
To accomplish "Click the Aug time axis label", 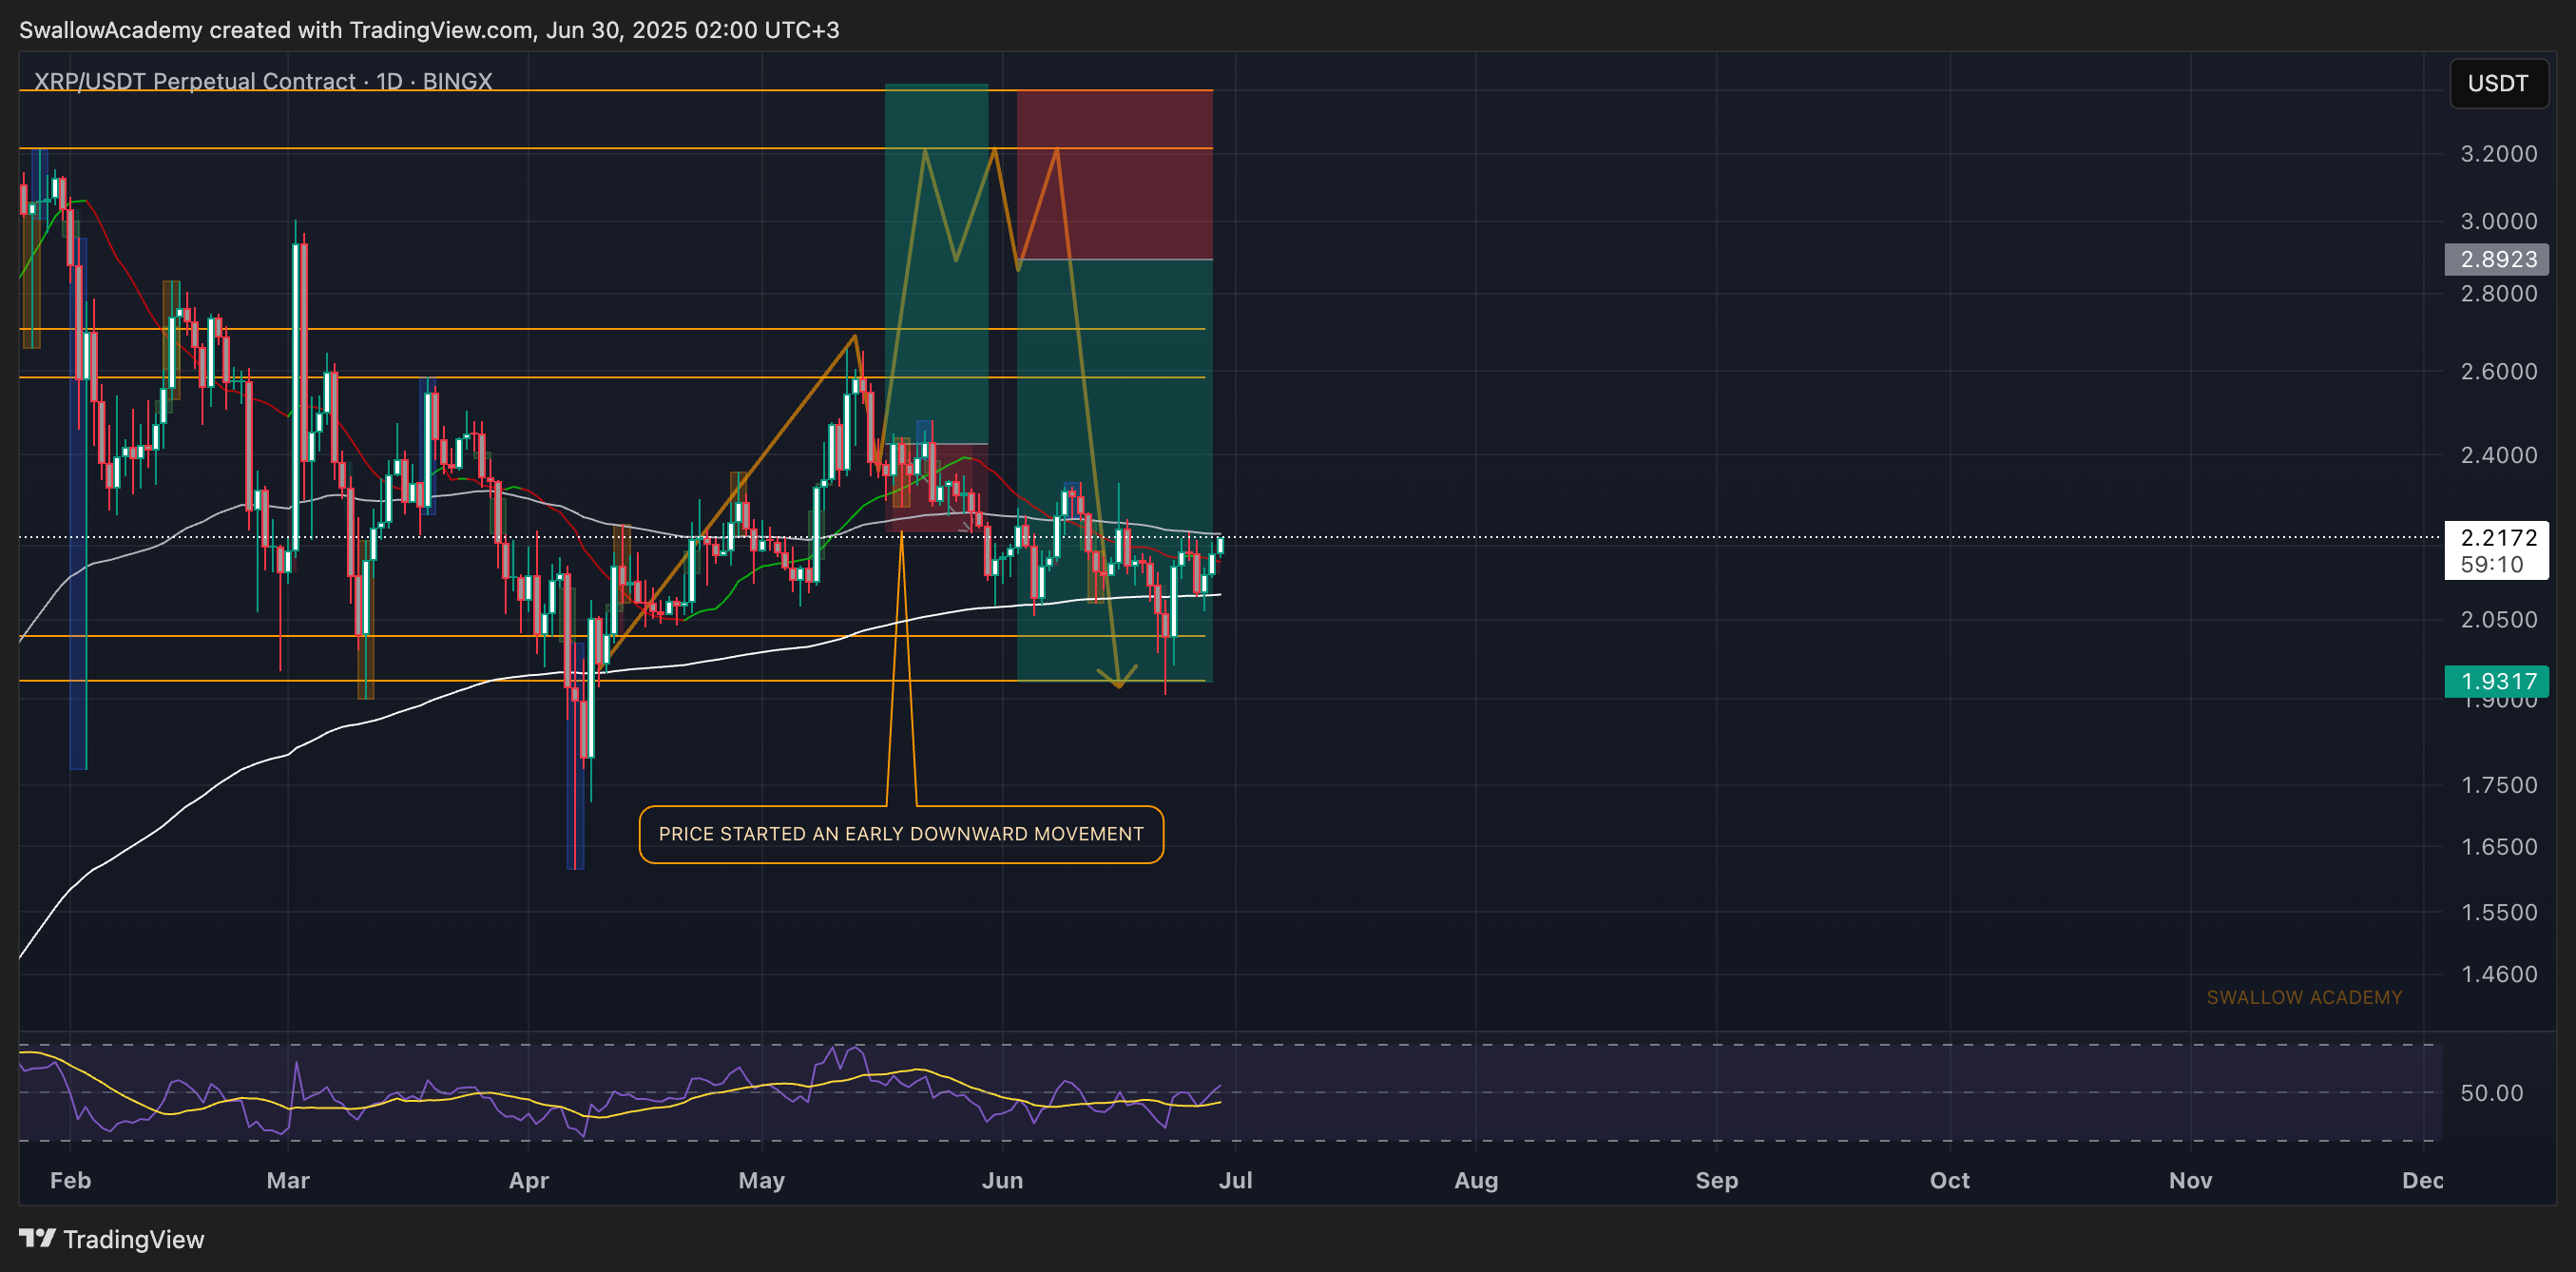I will [1476, 1180].
